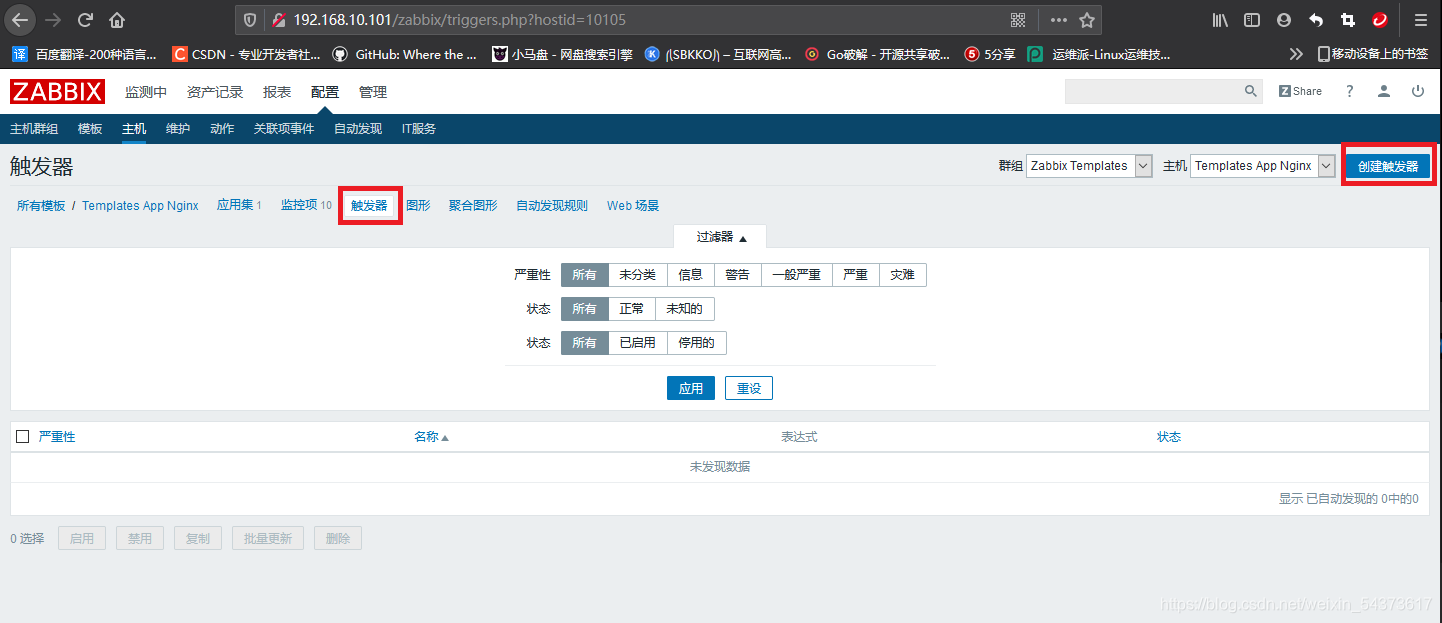The height and width of the screenshot is (623, 1442).
Task: Open the Go破解 bookmark
Action: pyautogui.click(x=878, y=54)
